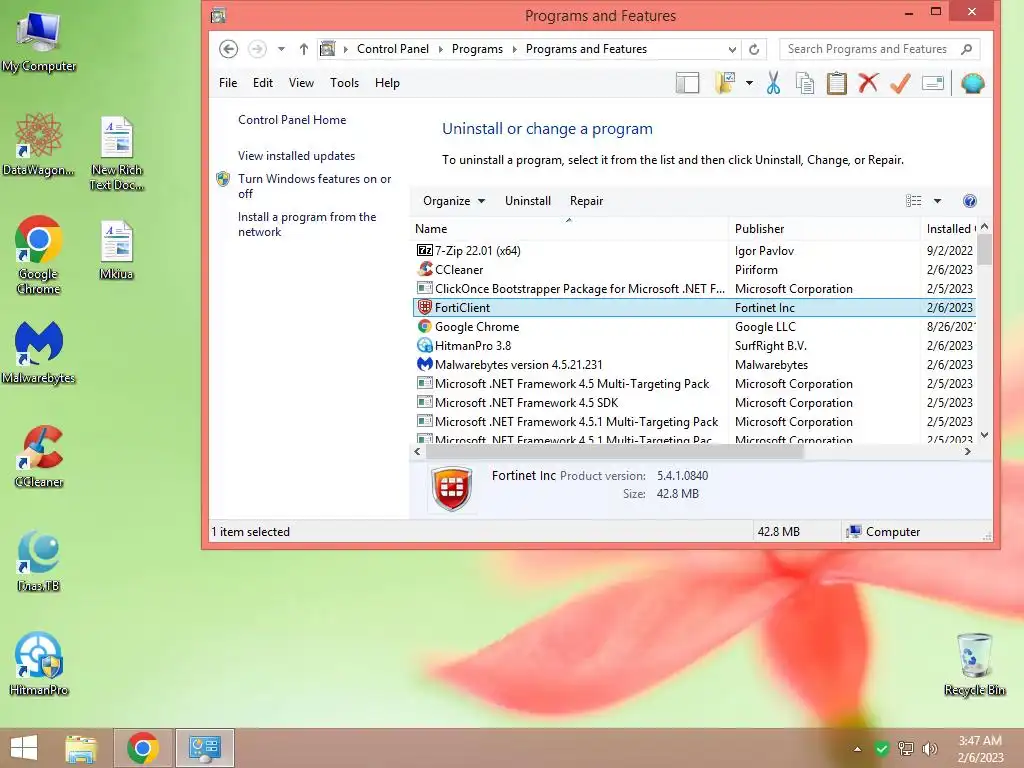This screenshot has height=768, width=1024.
Task: Select the DataWagon desktop shortcut
Action: point(39,144)
